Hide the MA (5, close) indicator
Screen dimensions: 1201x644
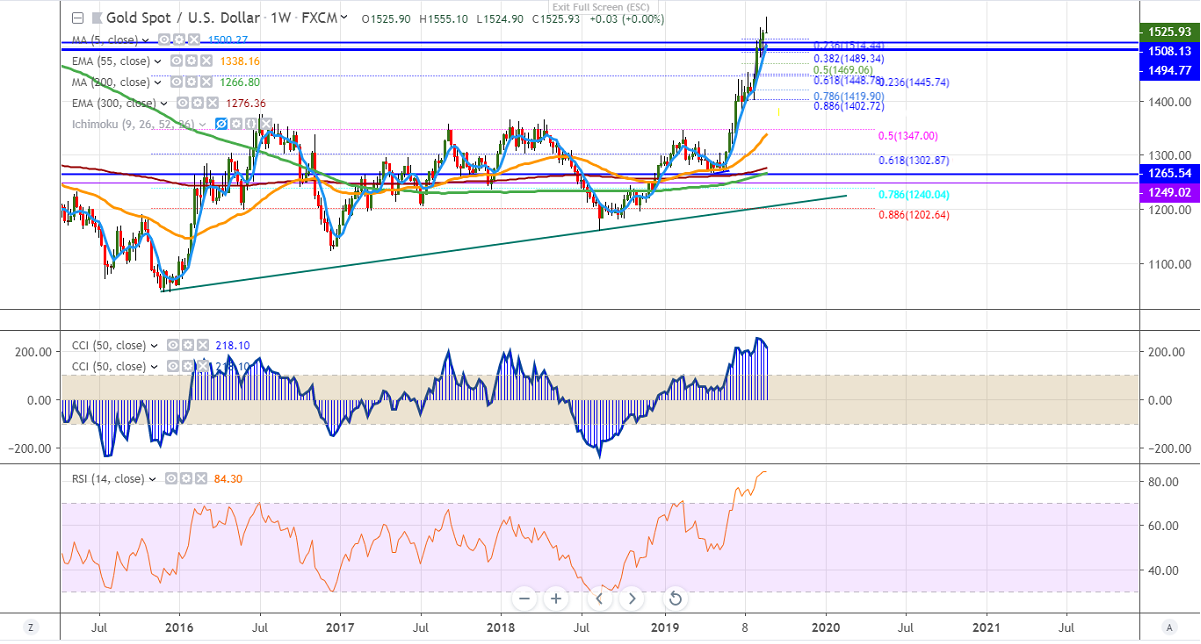(x=164, y=40)
